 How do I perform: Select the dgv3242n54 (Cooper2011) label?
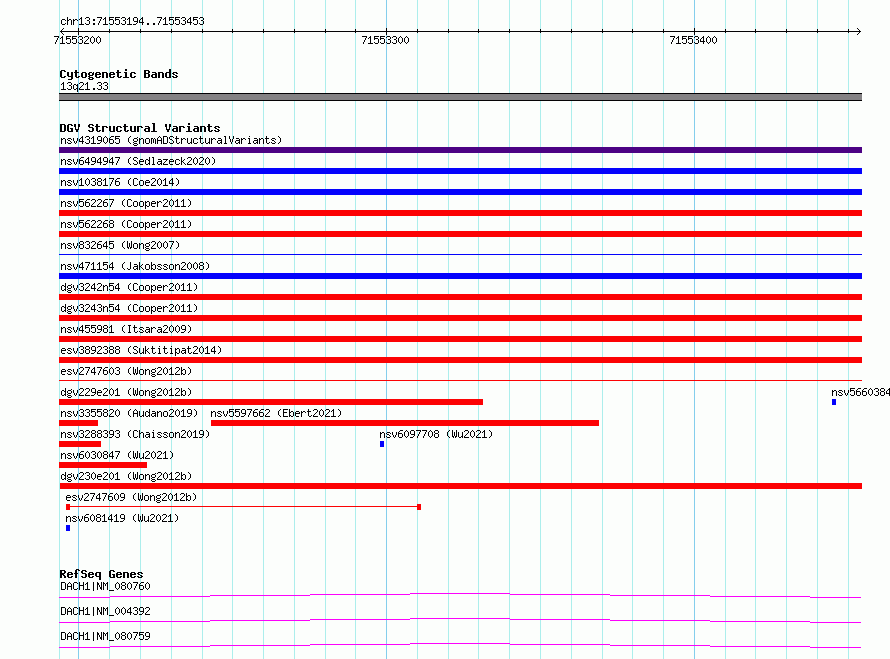coord(129,287)
